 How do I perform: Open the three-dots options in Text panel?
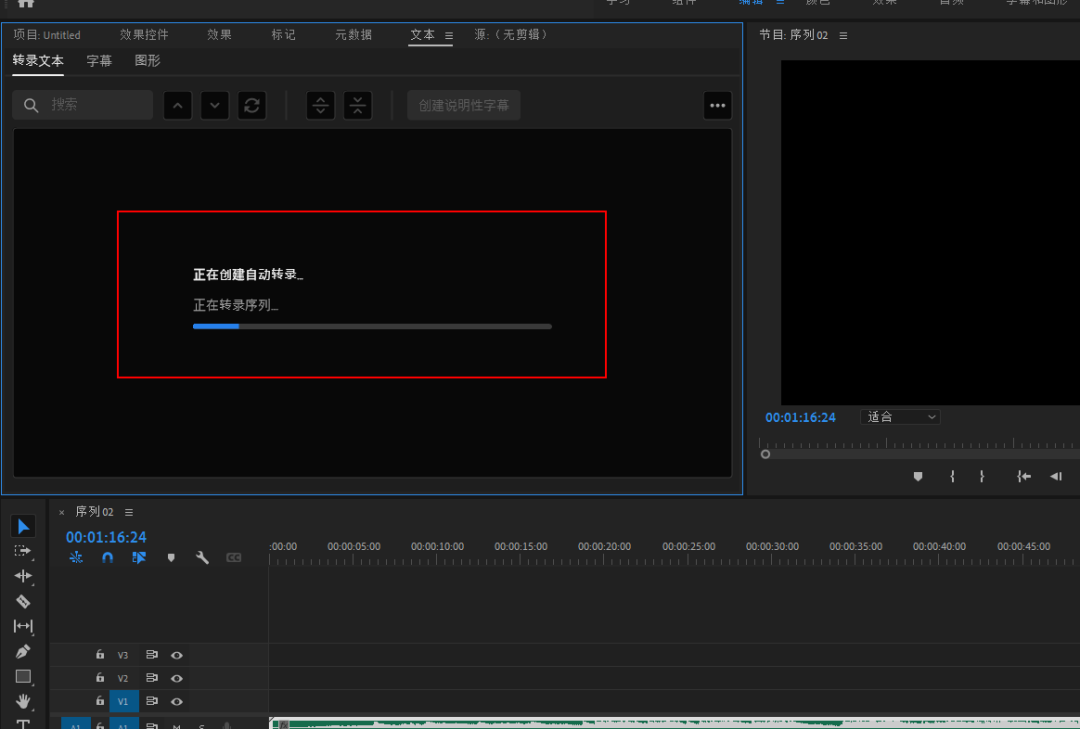(x=718, y=105)
